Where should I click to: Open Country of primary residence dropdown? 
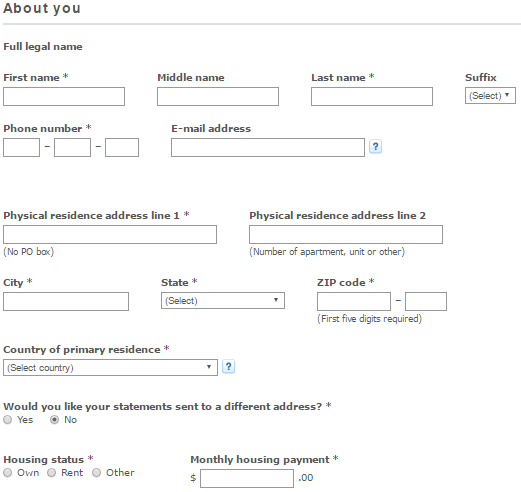pyautogui.click(x=110, y=368)
